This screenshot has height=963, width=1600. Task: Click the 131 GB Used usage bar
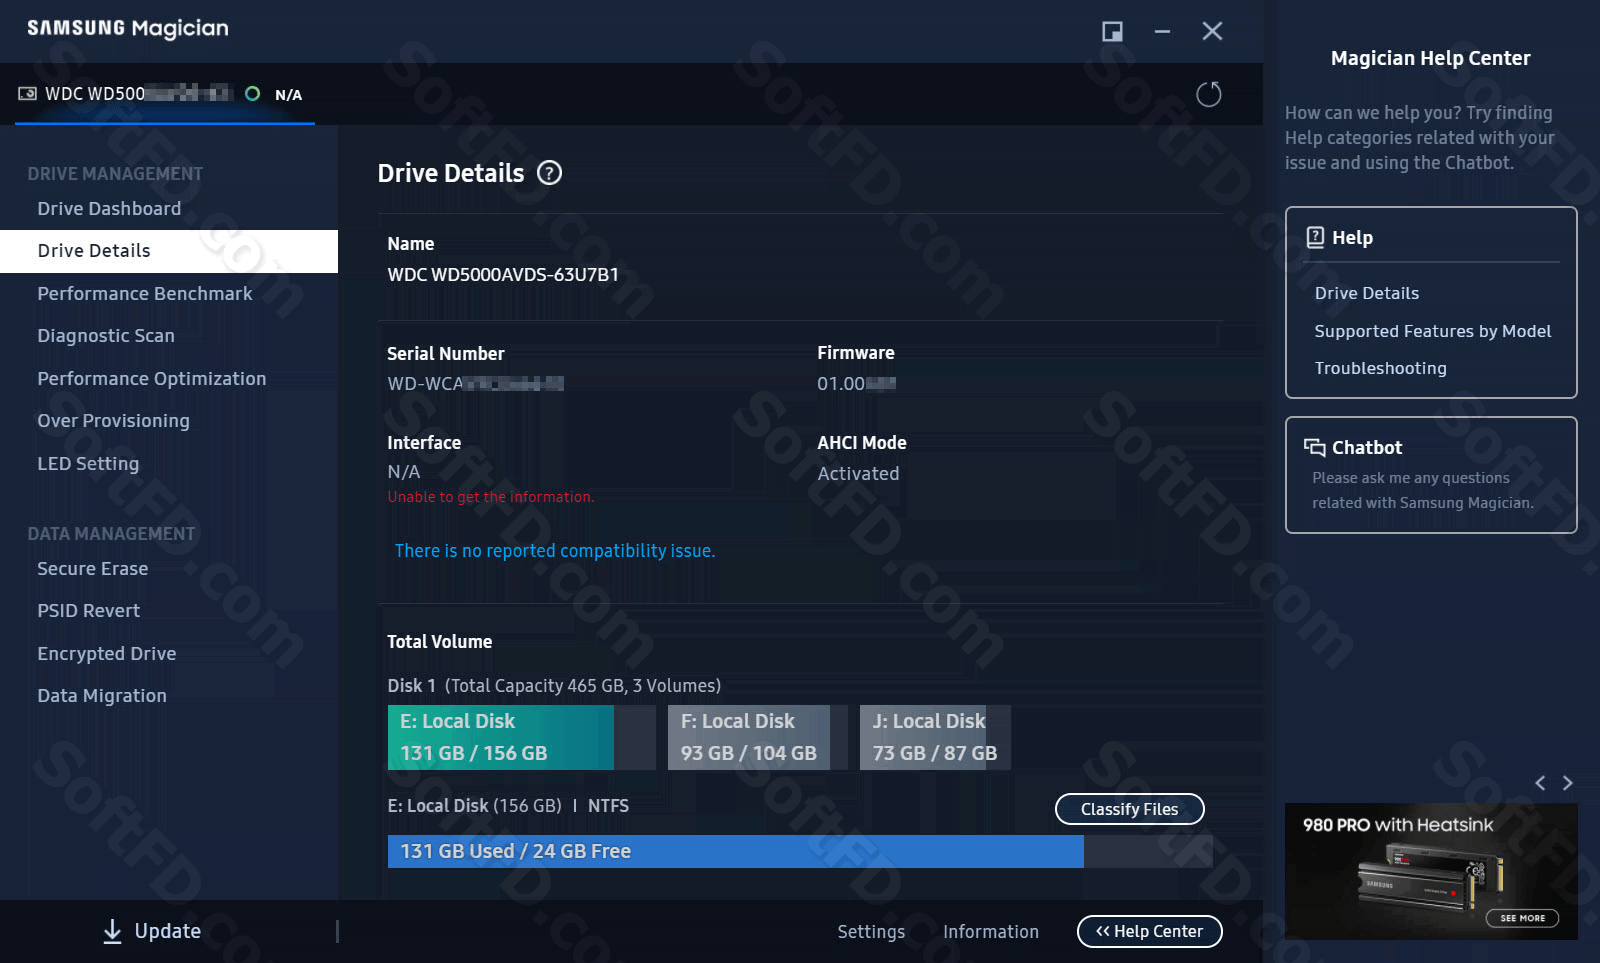coord(800,851)
